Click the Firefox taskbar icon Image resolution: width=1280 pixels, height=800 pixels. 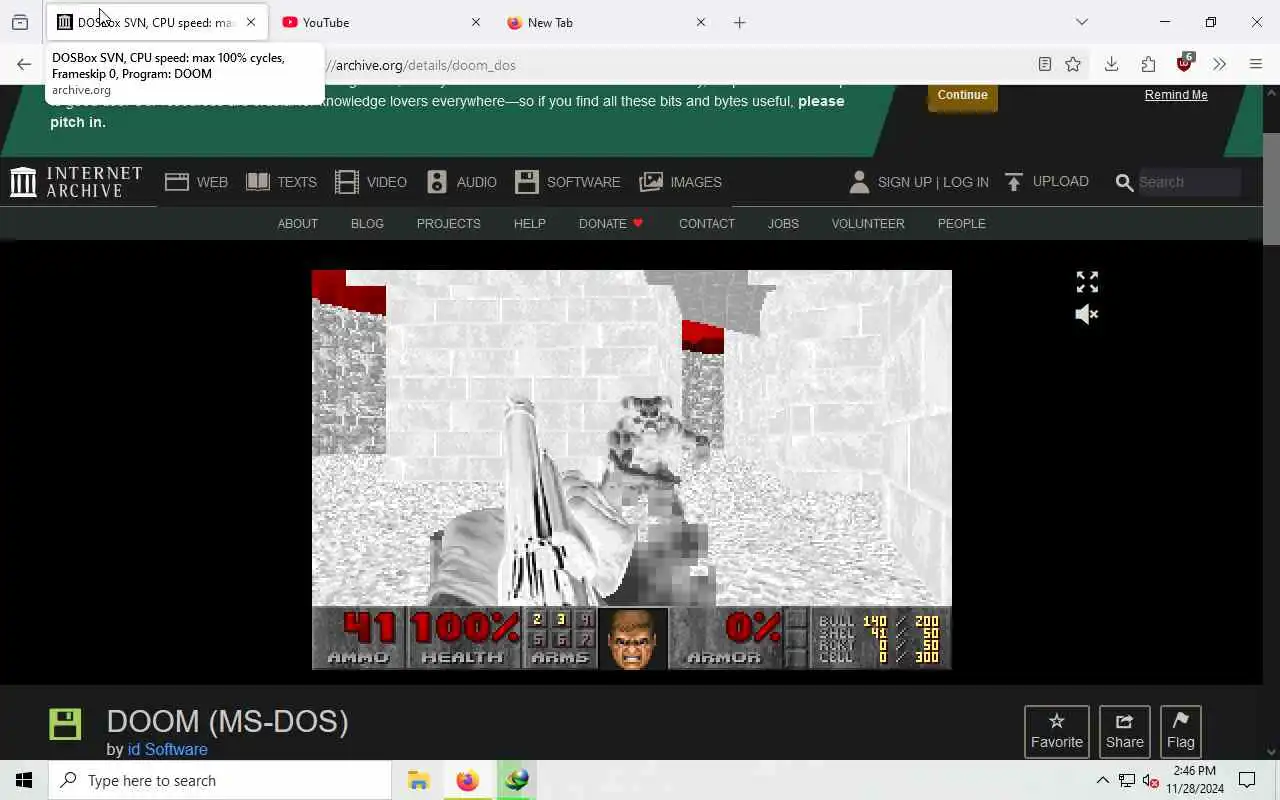coord(467,780)
